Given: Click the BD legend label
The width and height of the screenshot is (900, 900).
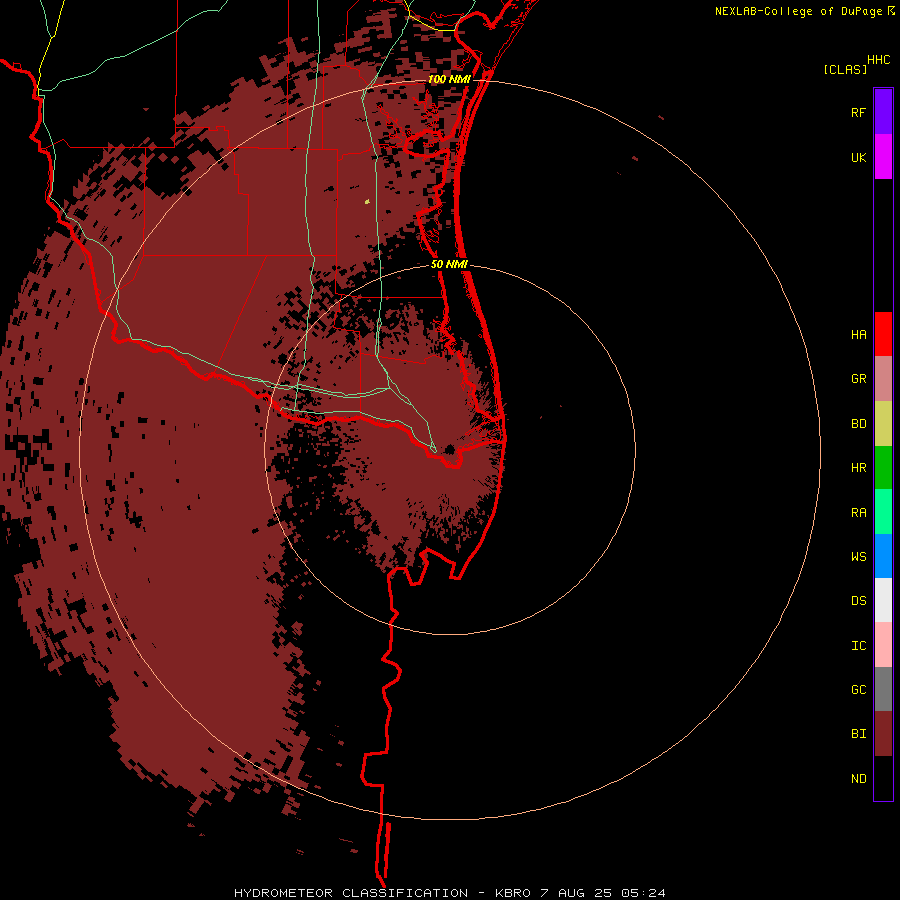Looking at the screenshot, I should pos(858,424).
